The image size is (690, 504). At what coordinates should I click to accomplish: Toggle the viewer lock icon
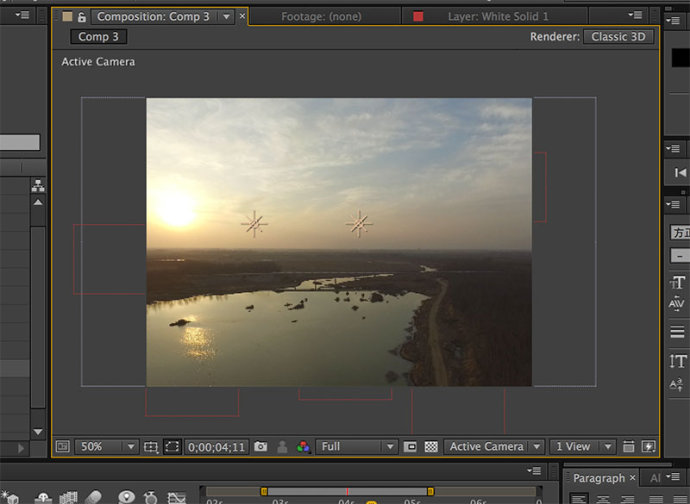(81, 17)
